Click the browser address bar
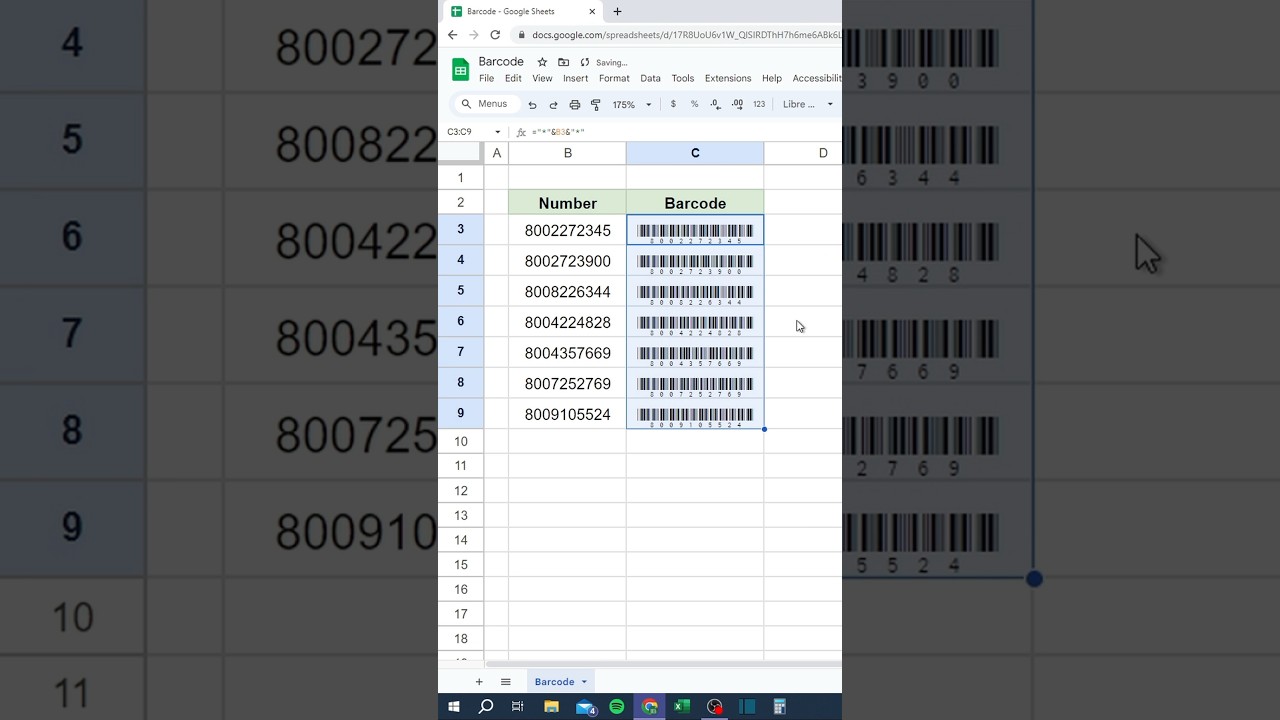 (x=677, y=35)
